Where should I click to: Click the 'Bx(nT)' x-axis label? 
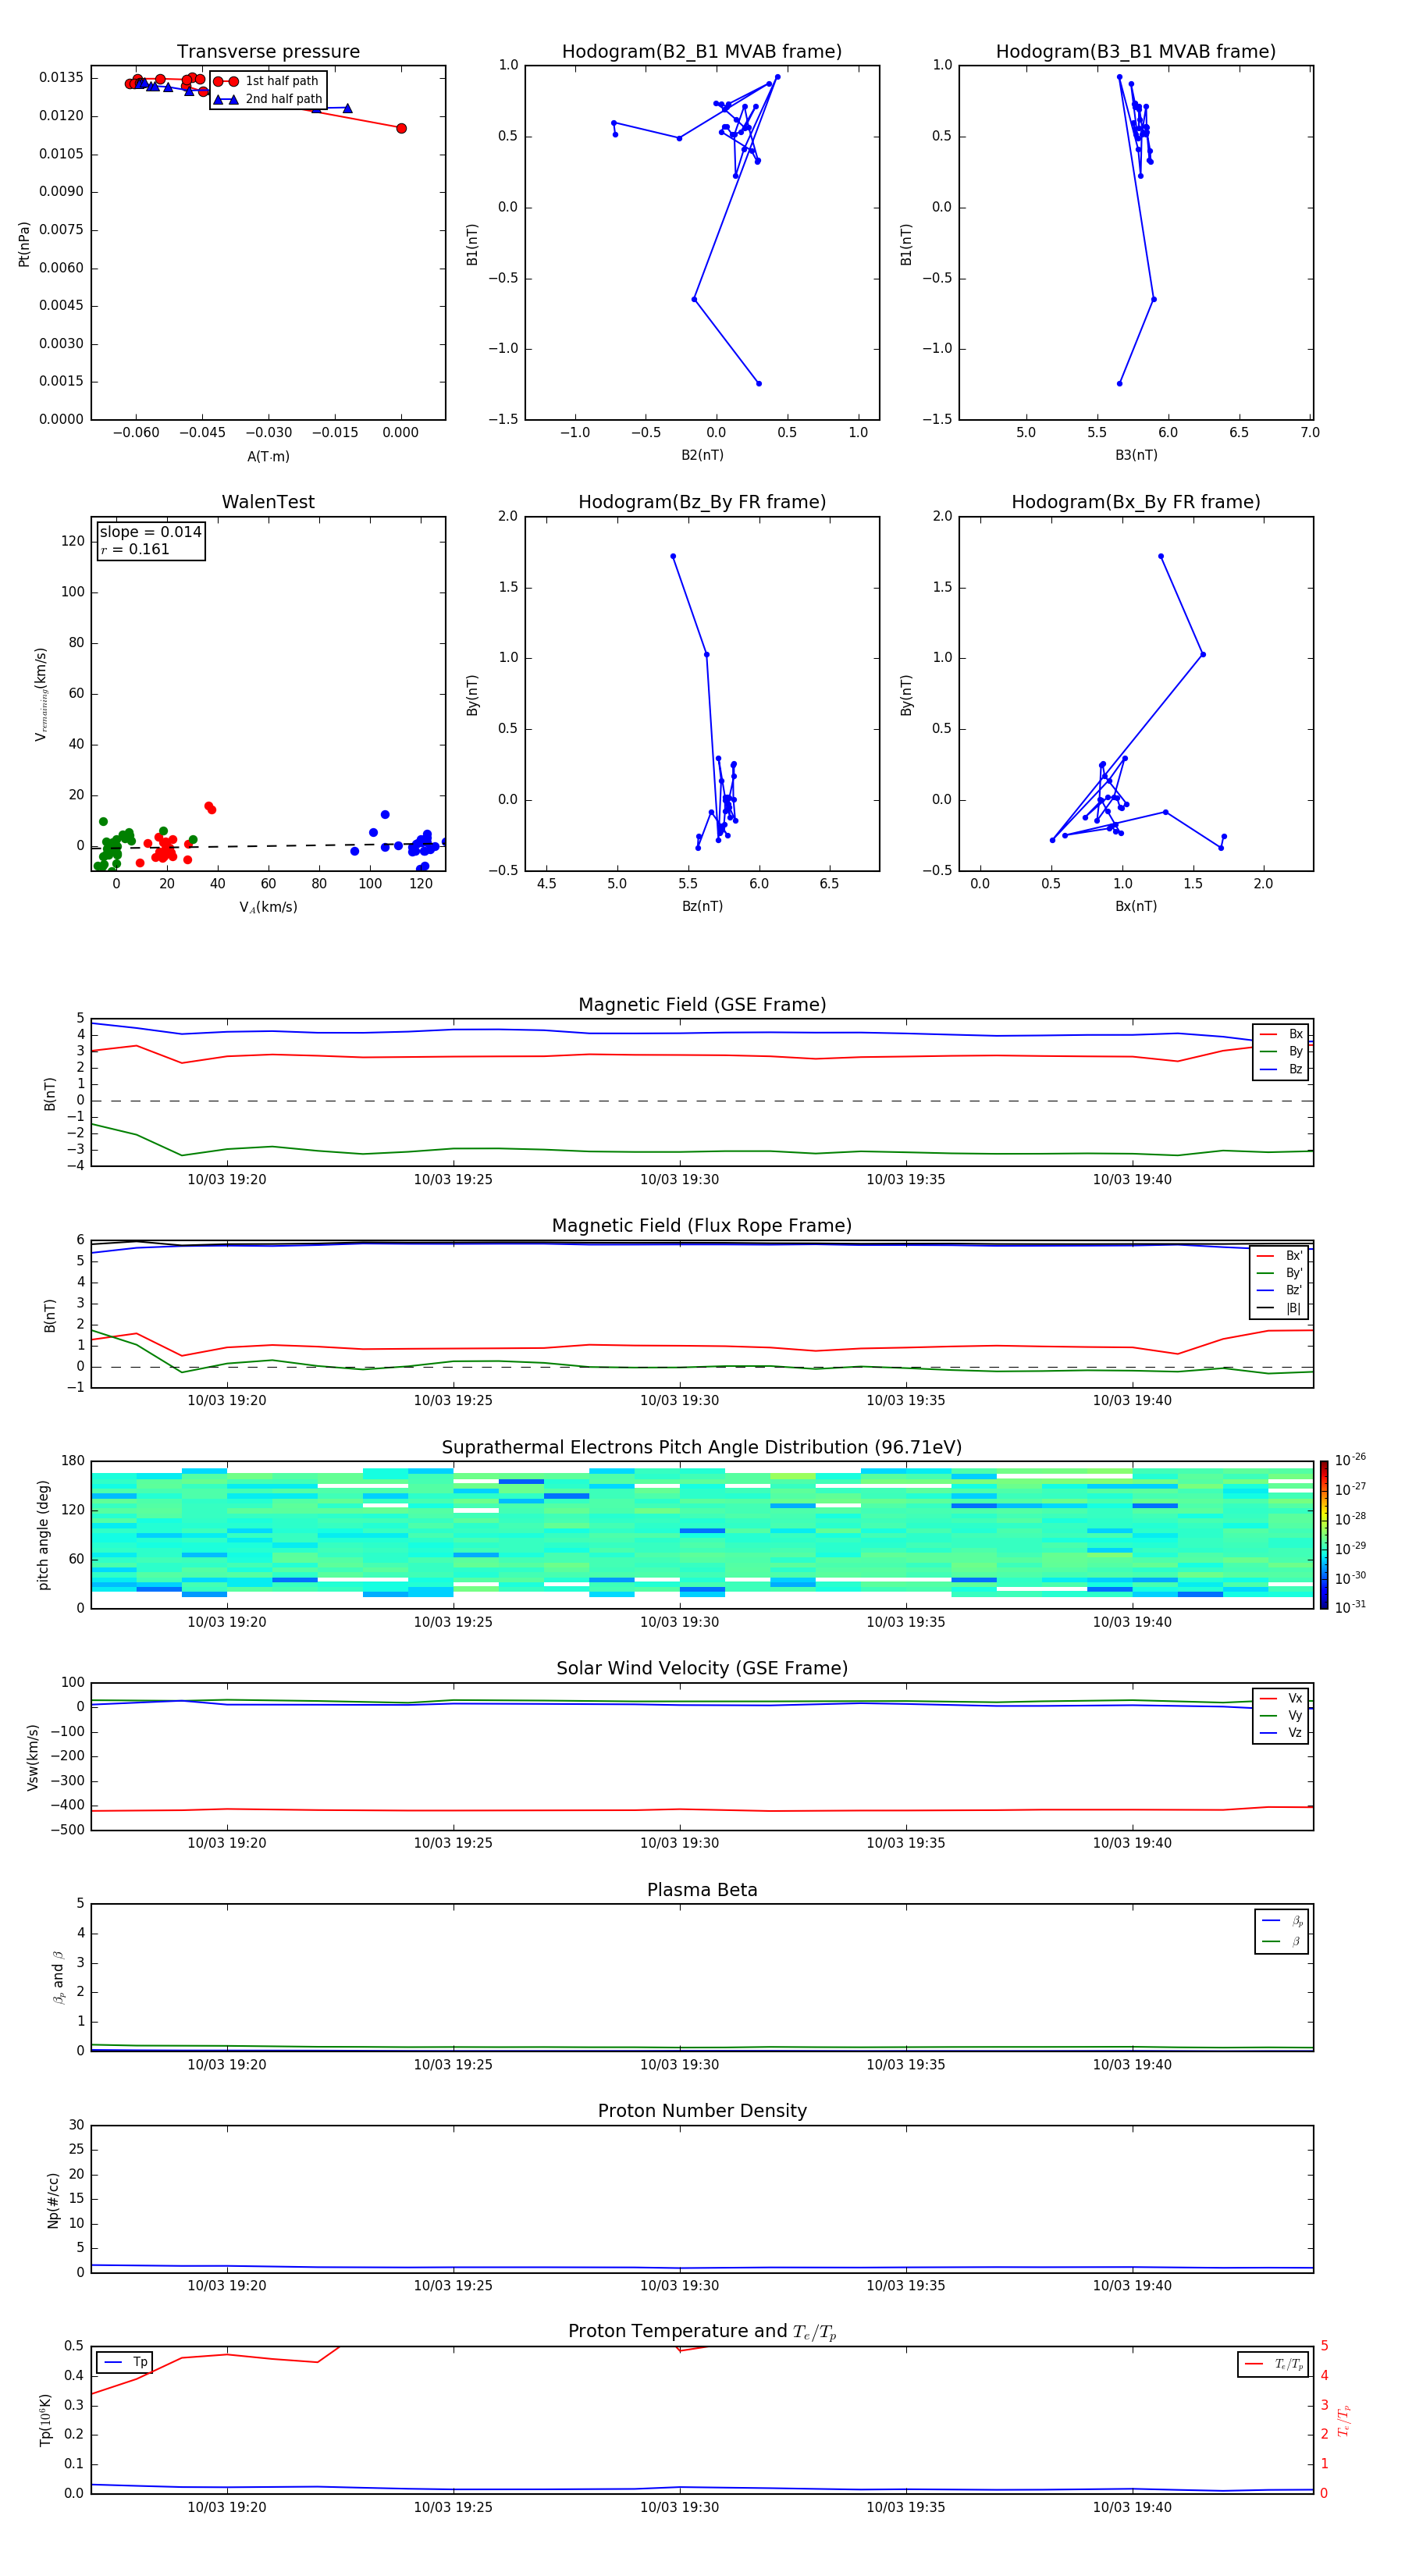[x=1136, y=906]
